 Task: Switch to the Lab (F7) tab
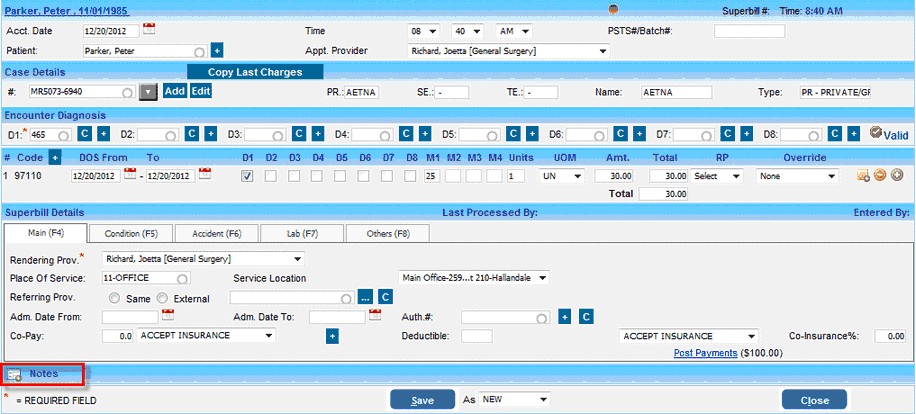pyautogui.click(x=302, y=233)
